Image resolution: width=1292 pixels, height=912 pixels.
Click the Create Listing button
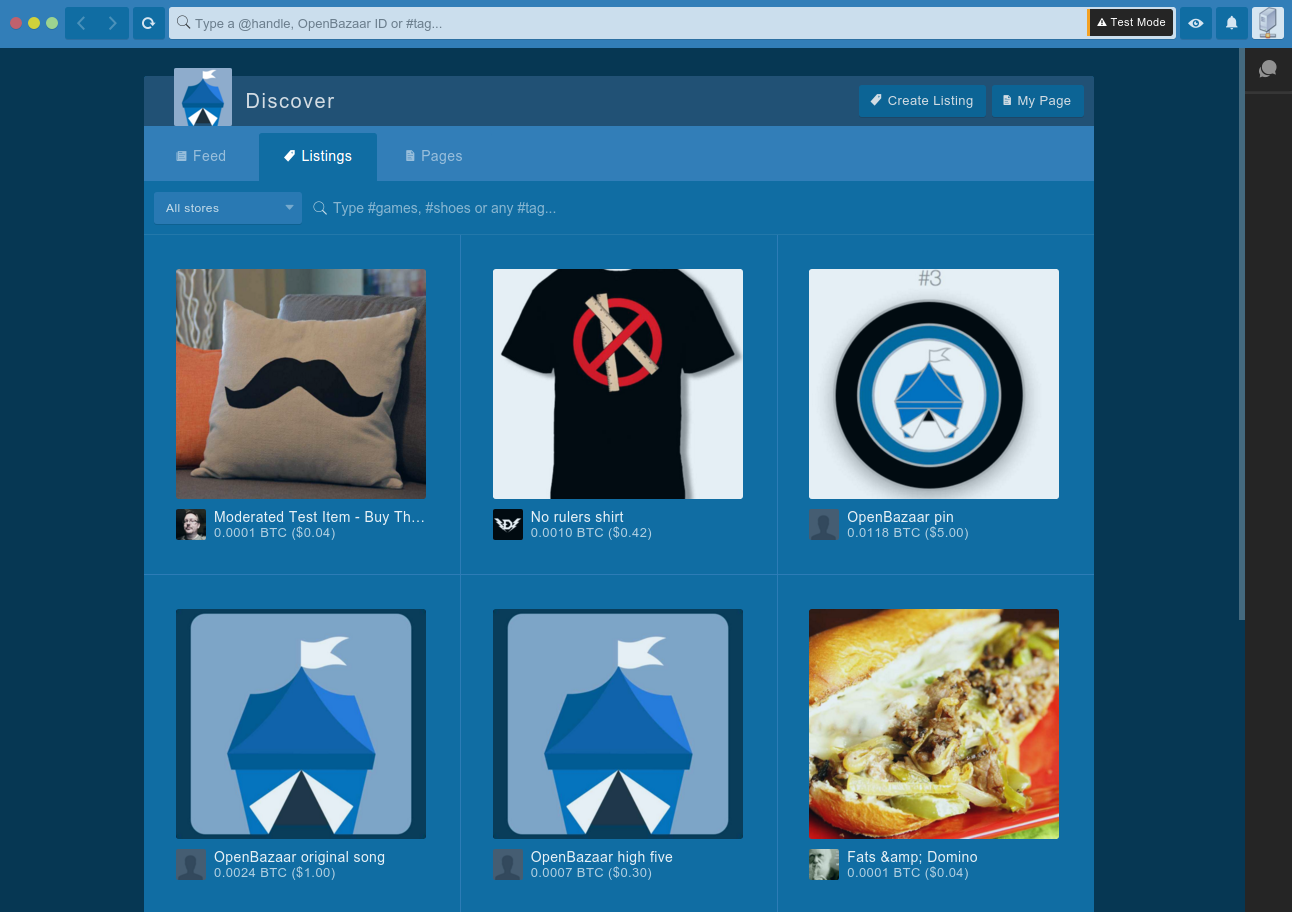(922, 101)
